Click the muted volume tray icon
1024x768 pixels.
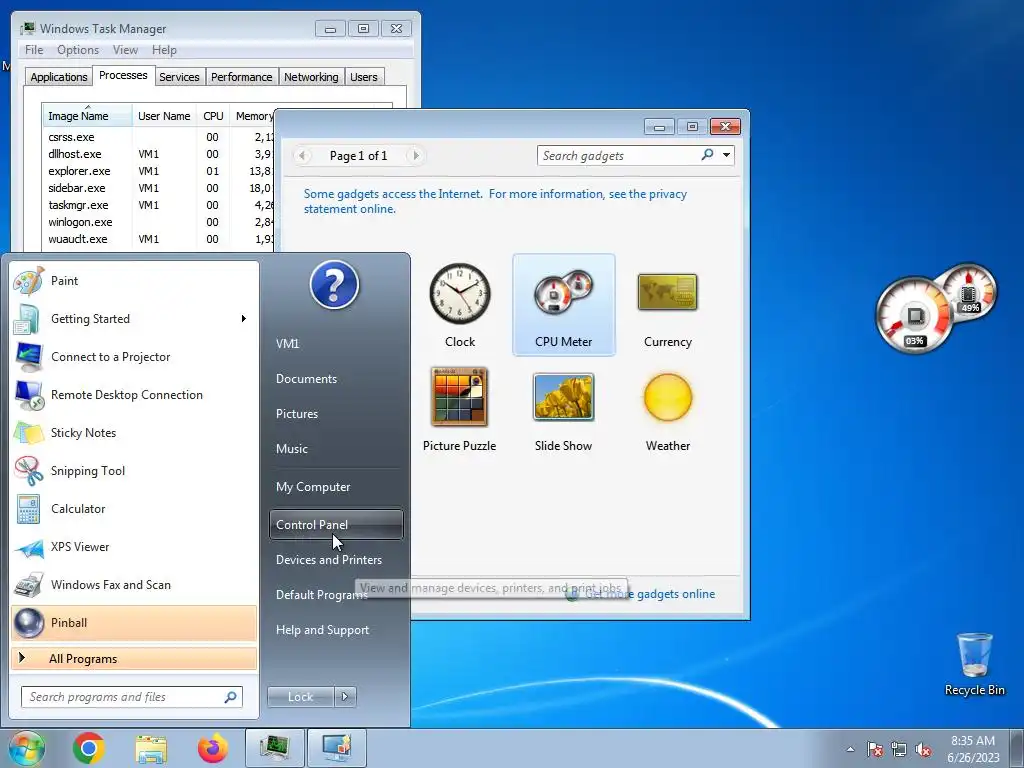[923, 749]
